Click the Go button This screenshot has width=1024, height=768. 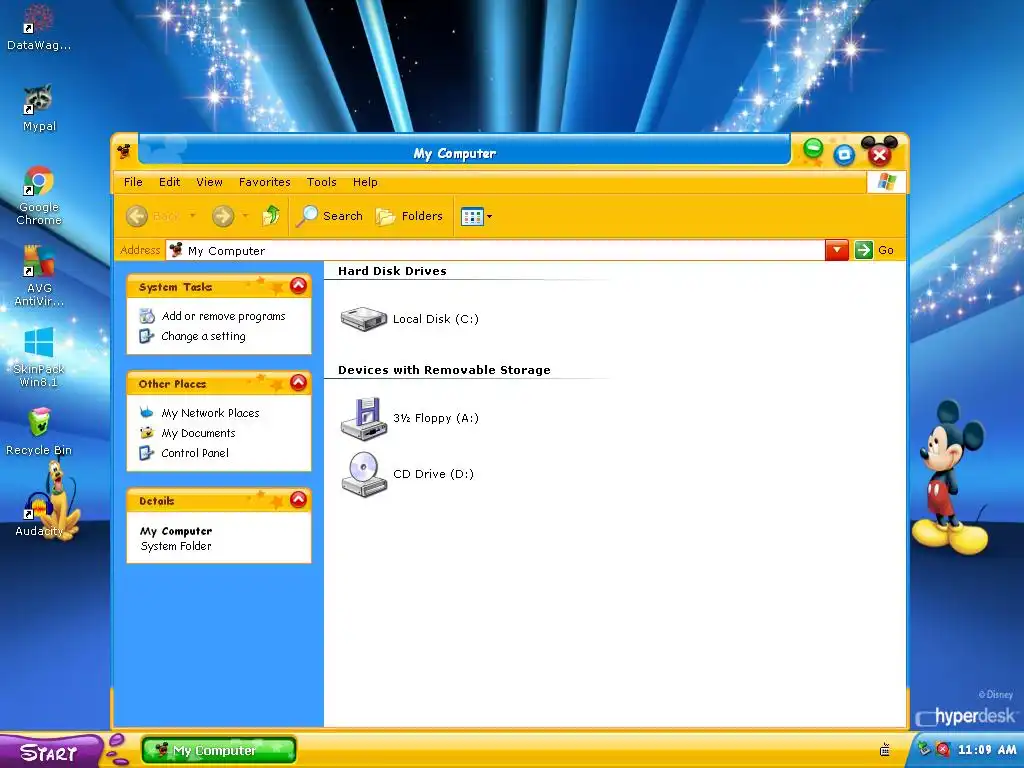pyautogui.click(x=874, y=250)
